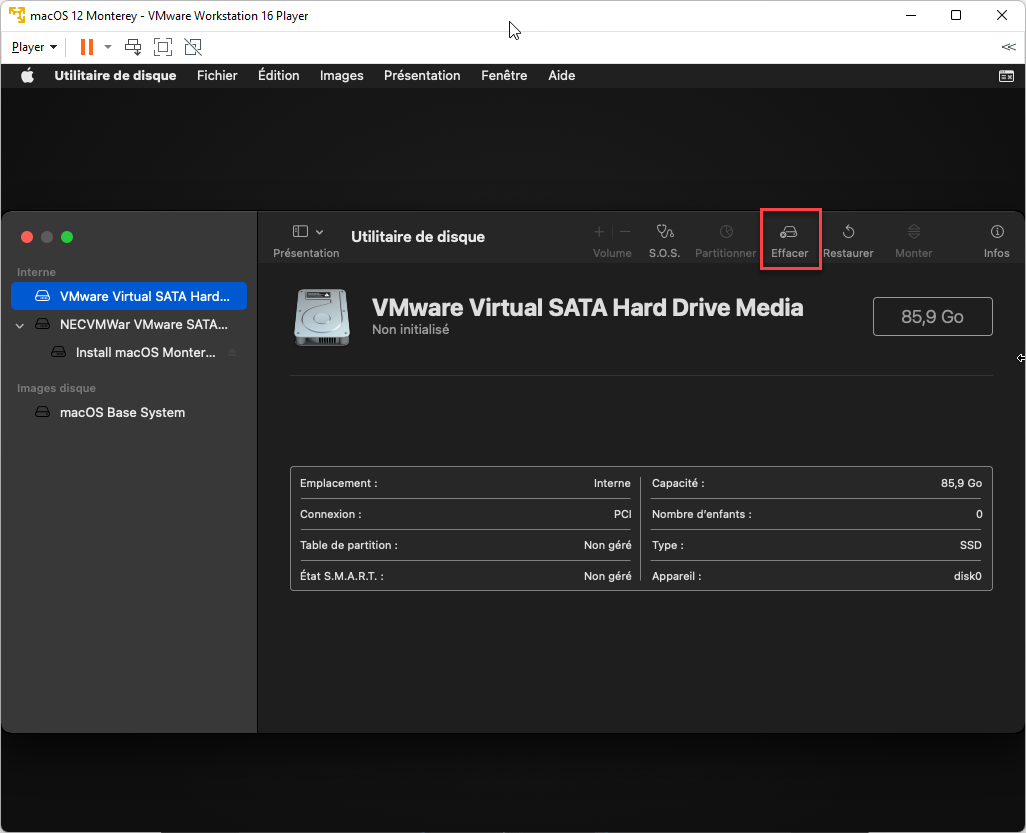
Task: Click the 'PCI' connection value
Action: [x=622, y=514]
